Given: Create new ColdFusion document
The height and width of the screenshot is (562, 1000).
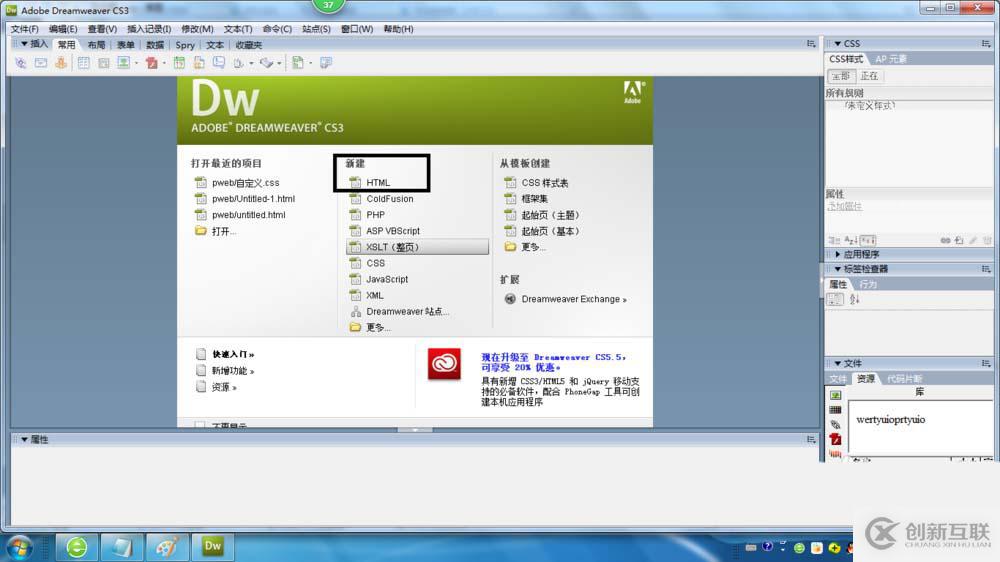Looking at the screenshot, I should pos(389,198).
